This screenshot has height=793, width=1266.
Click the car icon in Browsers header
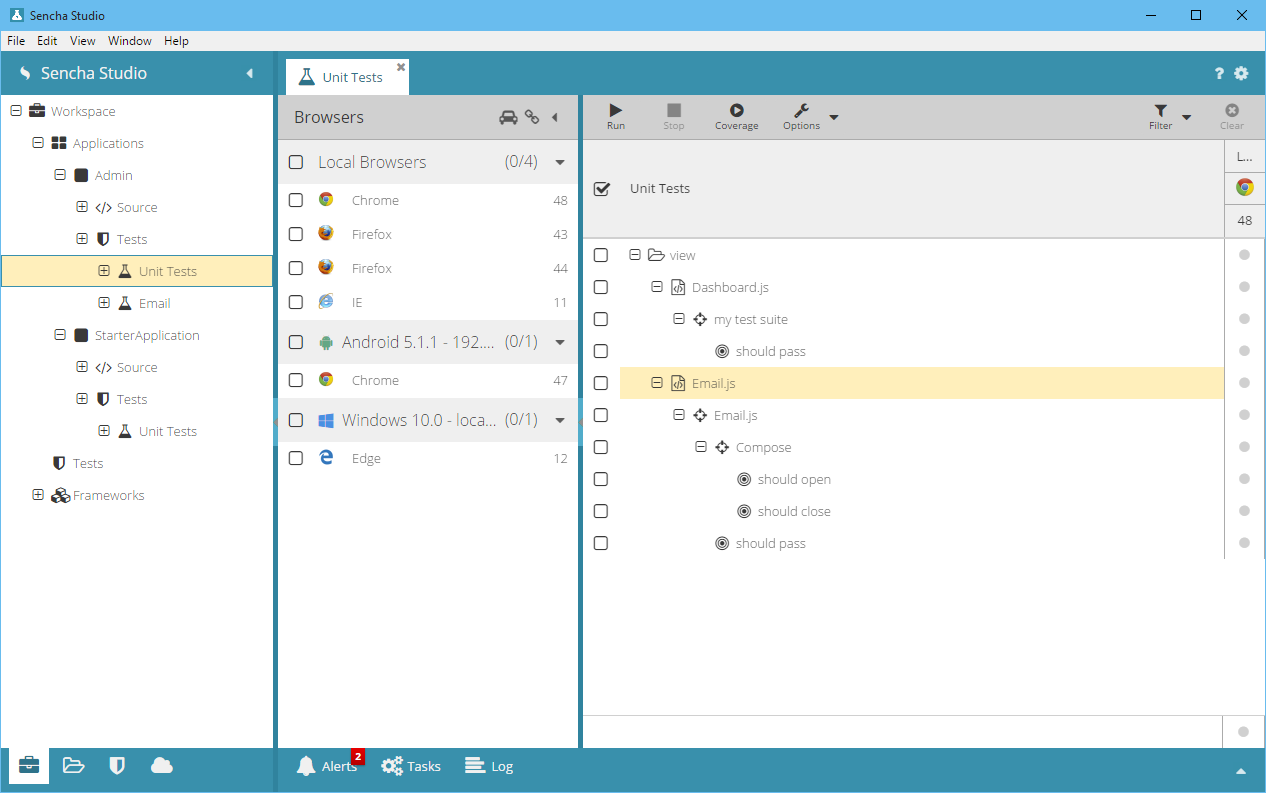tap(508, 117)
